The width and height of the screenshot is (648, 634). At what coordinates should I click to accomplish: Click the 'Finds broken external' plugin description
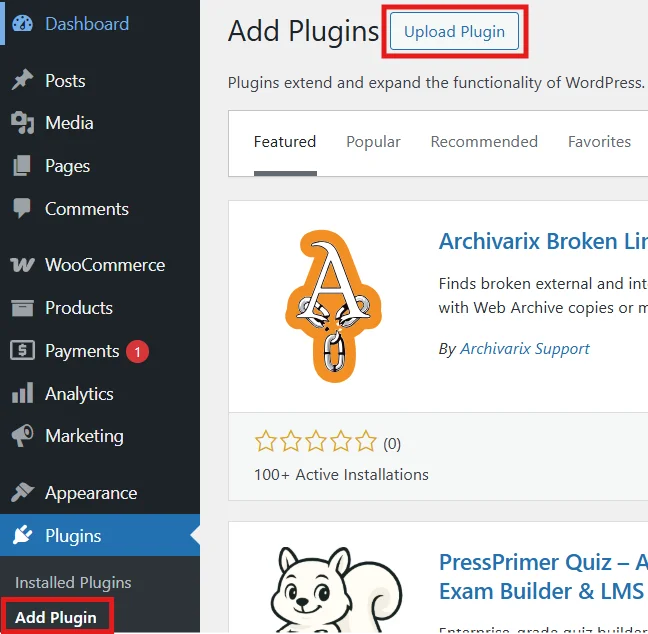point(543,296)
